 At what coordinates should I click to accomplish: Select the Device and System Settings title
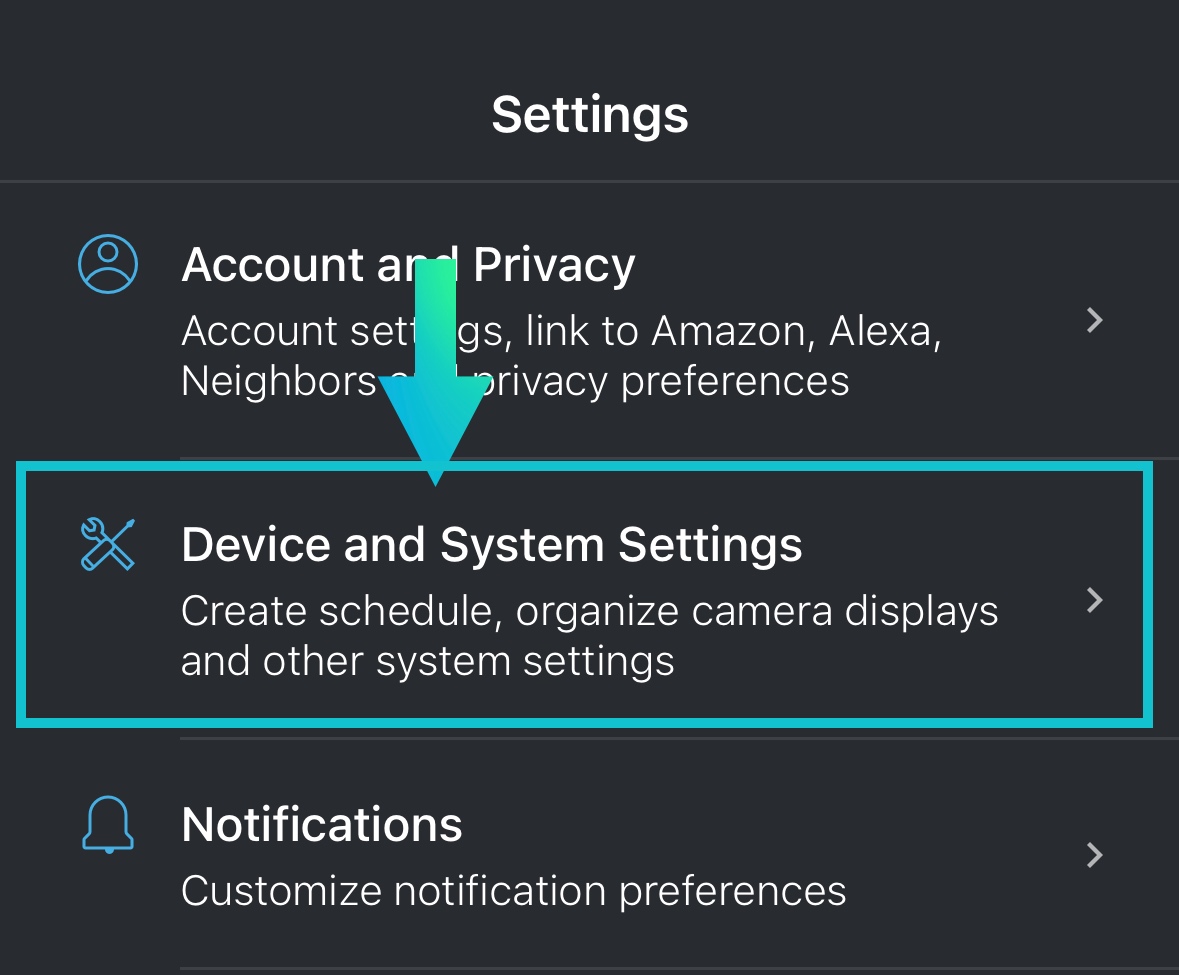coord(491,546)
